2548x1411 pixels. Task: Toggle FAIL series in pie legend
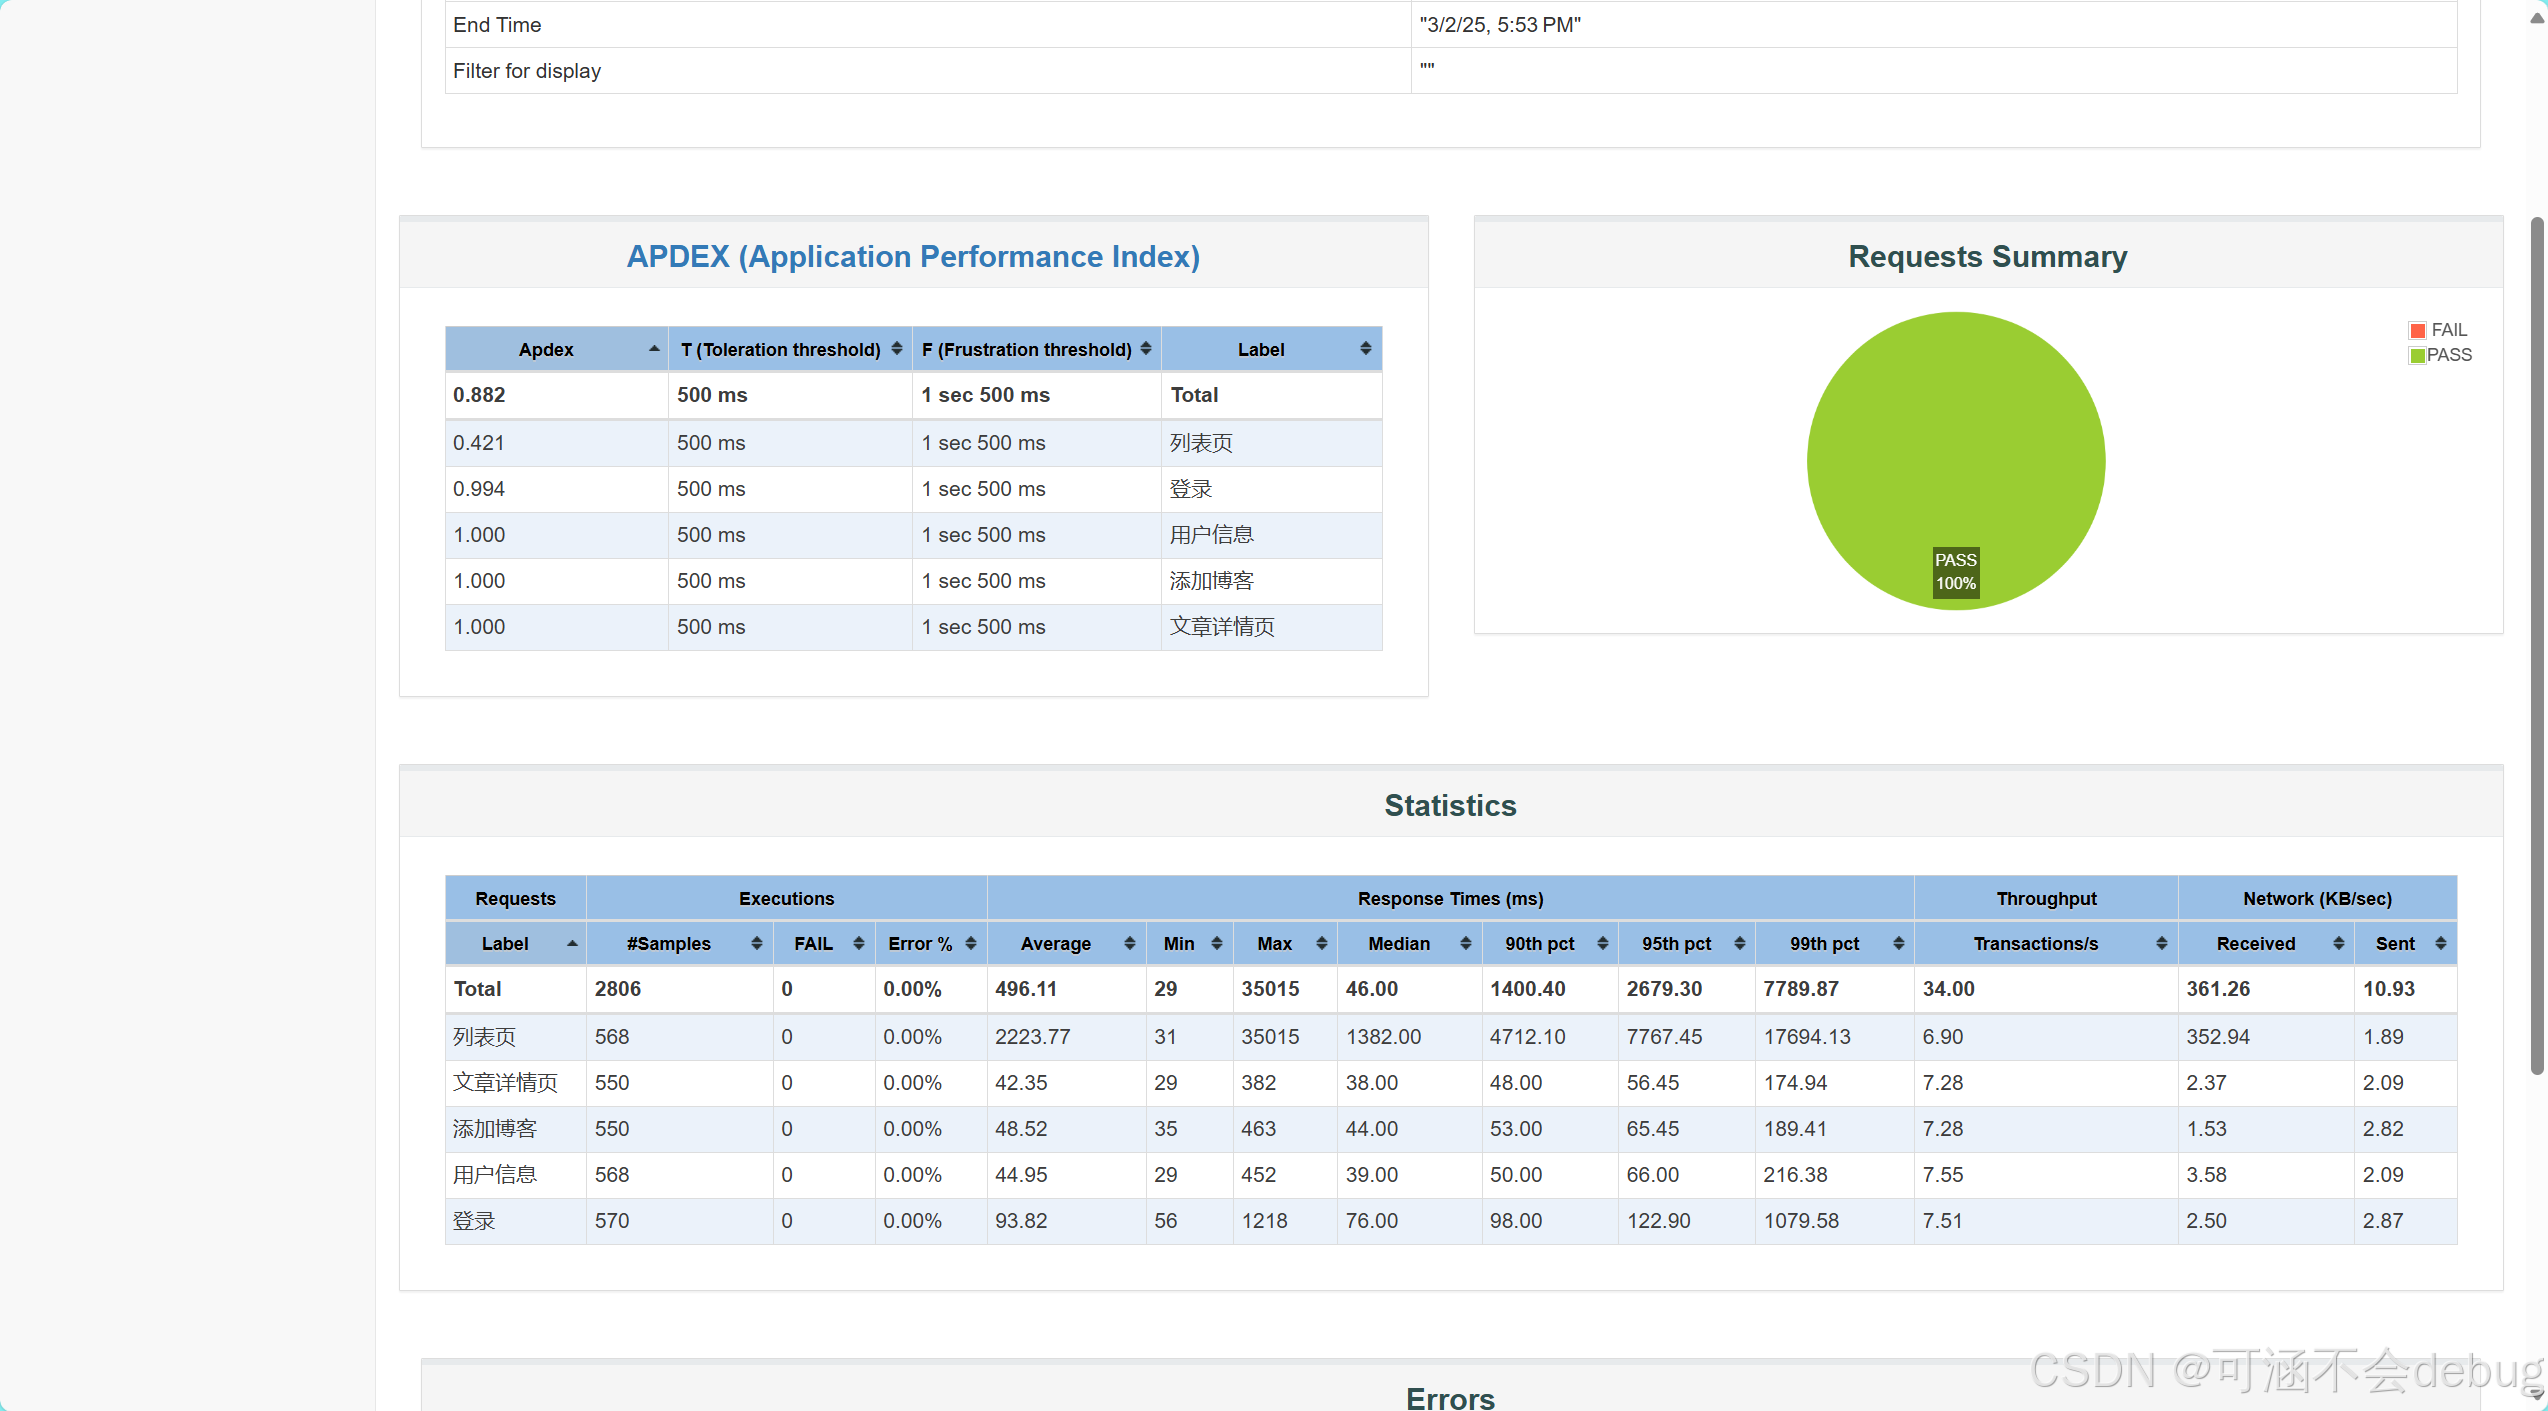tap(2449, 330)
